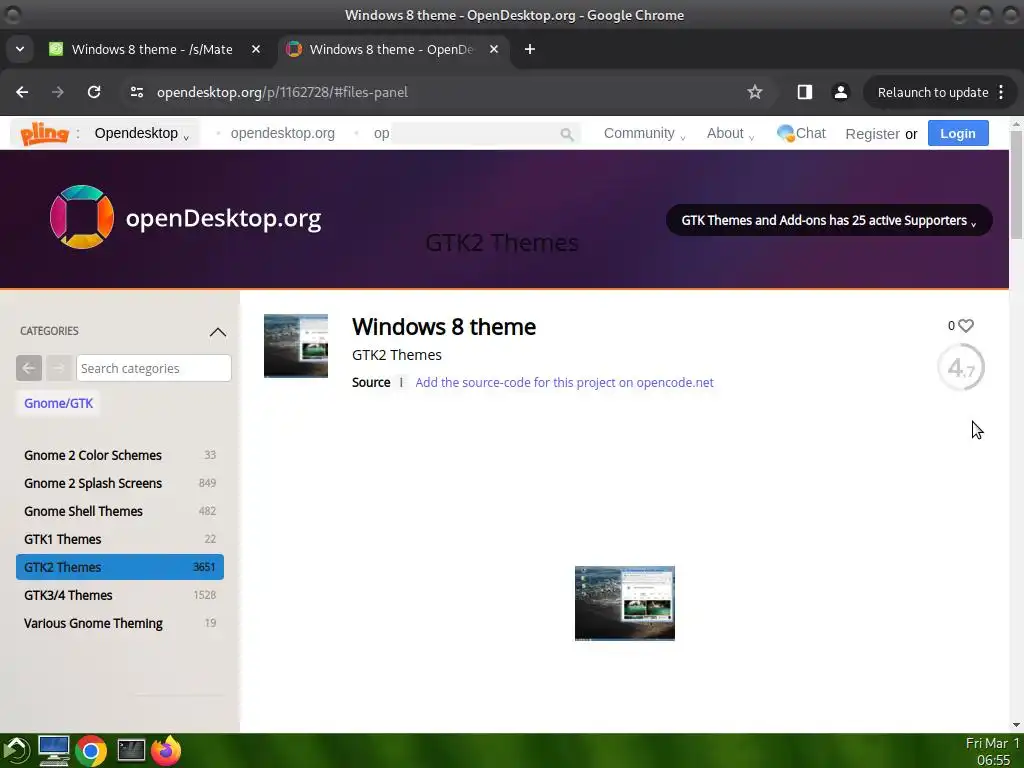Click the Chrome taskbar icon
The height and width of the screenshot is (768, 1024).
tap(91, 752)
